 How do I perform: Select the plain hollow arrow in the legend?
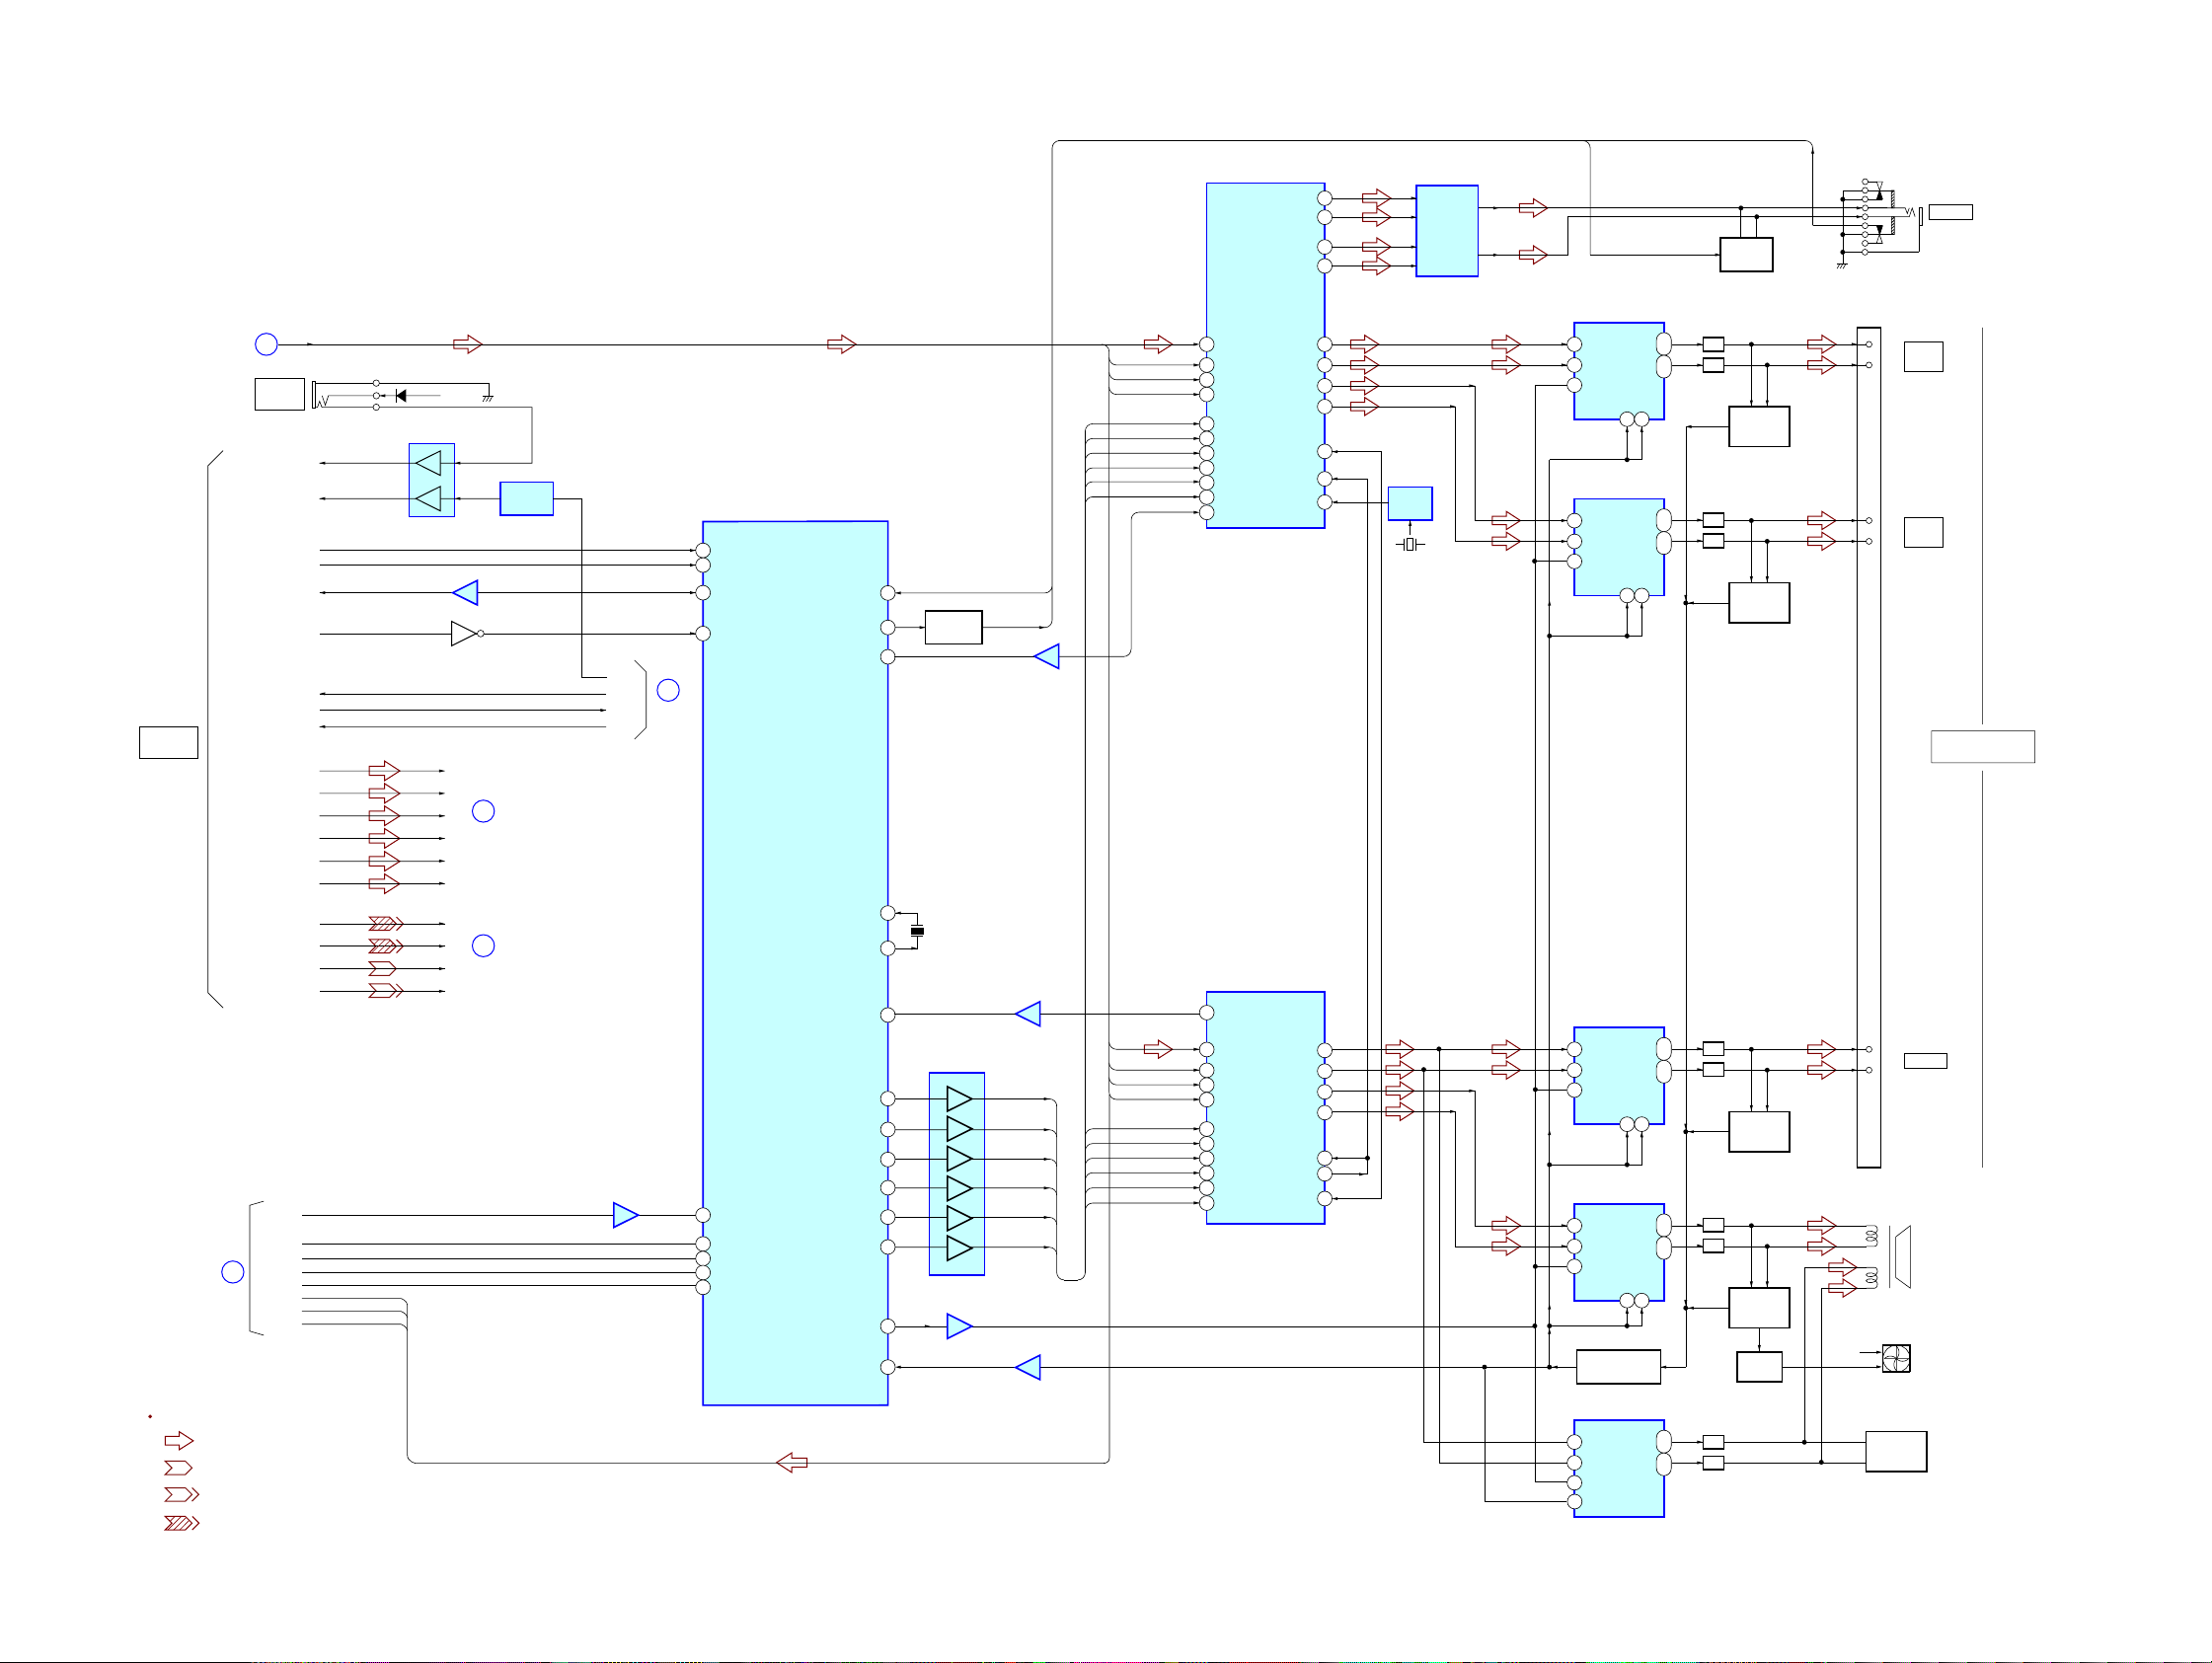tap(179, 1440)
